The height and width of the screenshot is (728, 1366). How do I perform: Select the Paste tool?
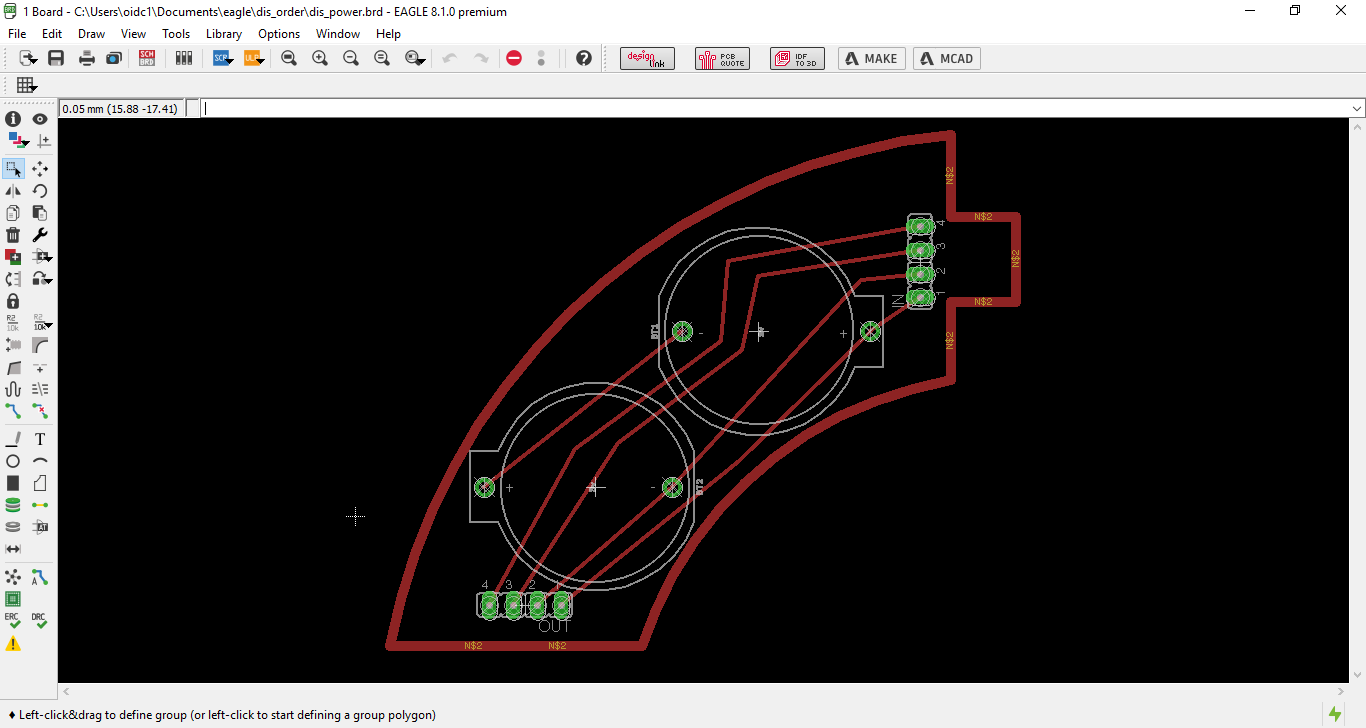click(40, 213)
